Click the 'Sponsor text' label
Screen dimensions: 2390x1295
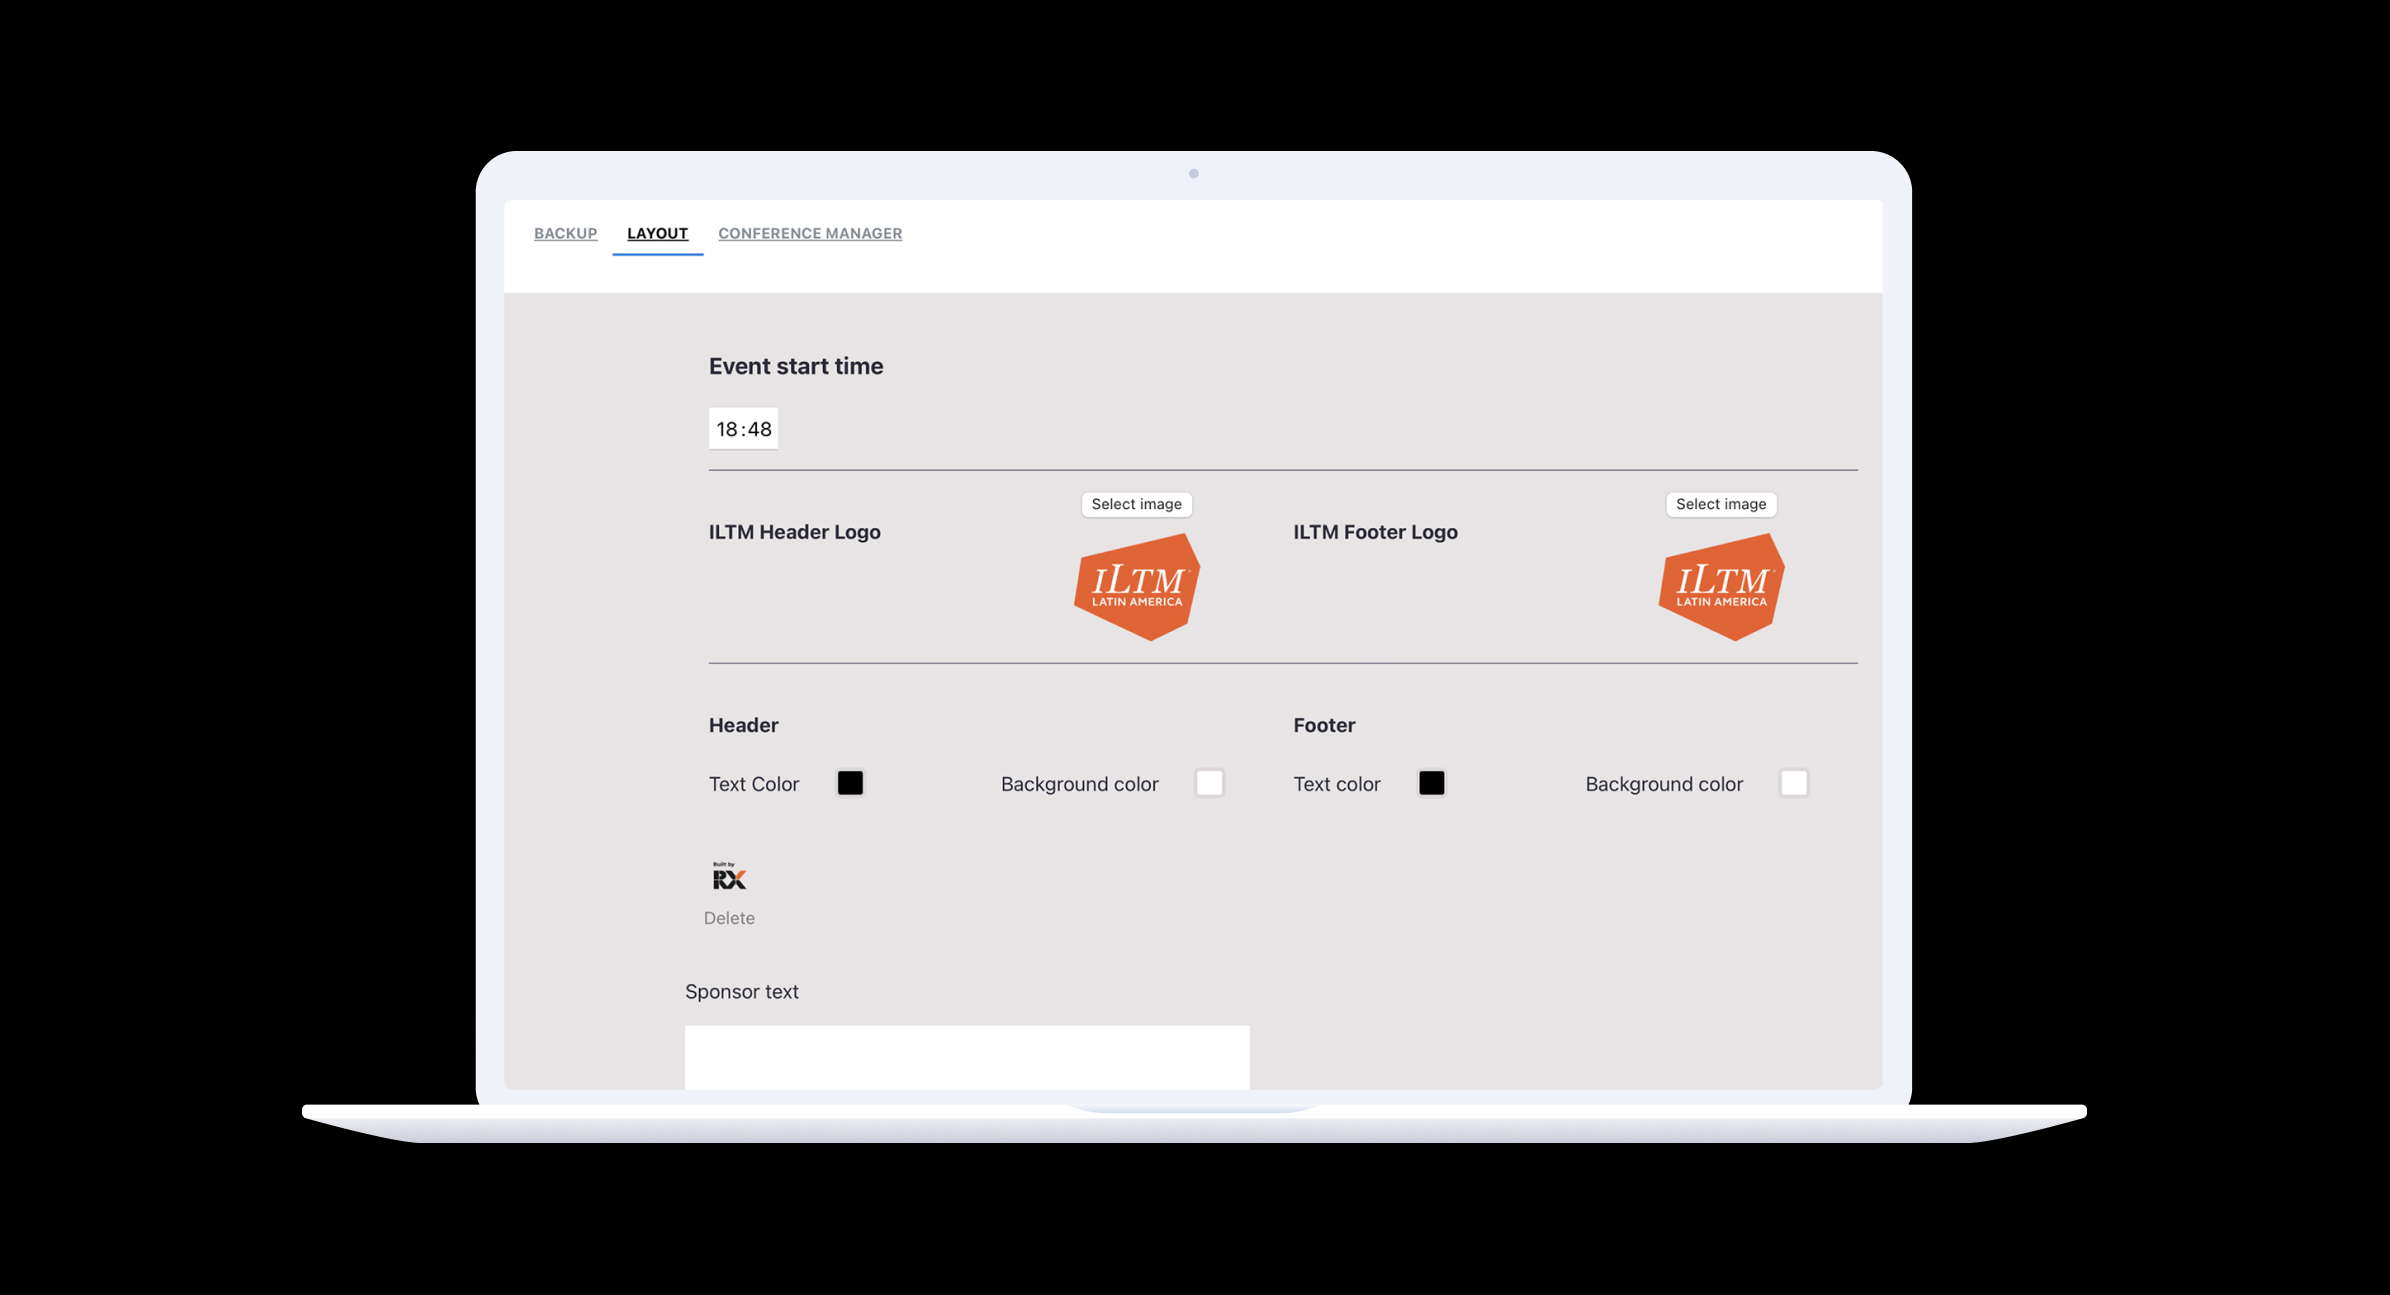(741, 991)
